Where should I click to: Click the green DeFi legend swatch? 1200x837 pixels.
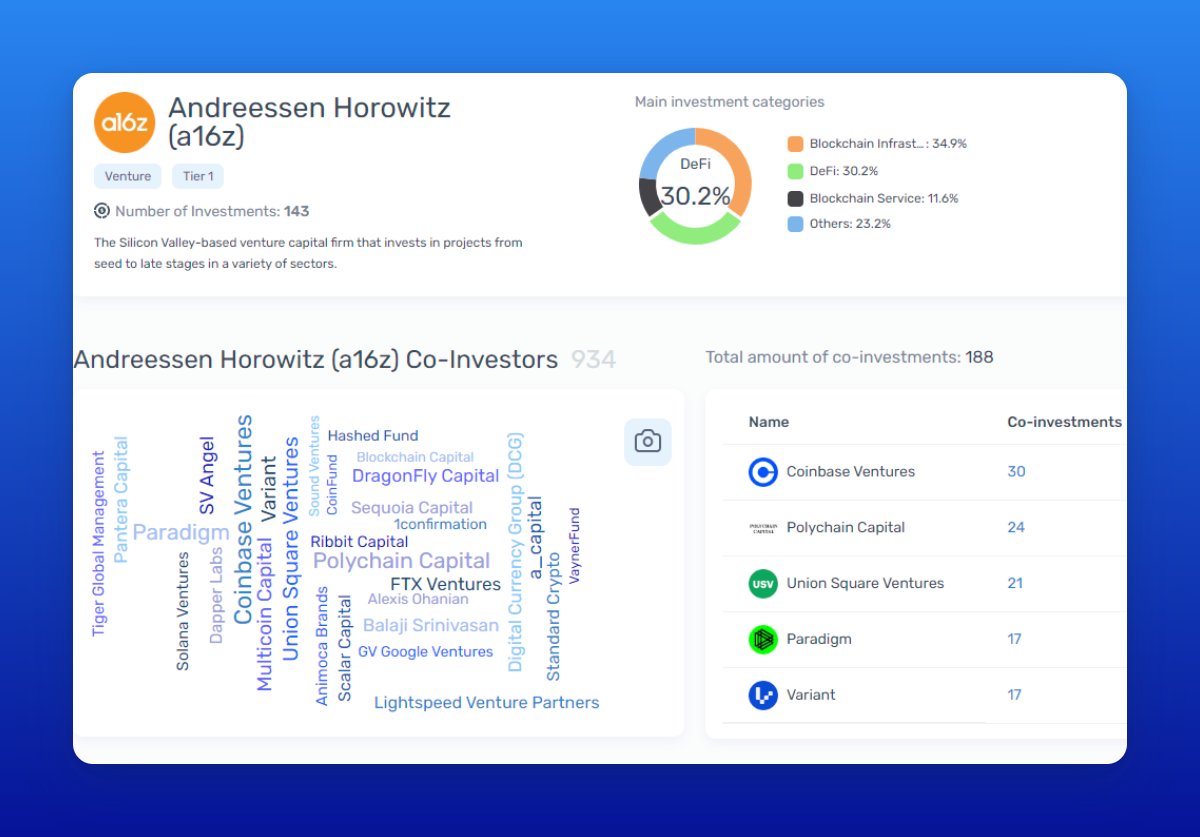pos(795,171)
